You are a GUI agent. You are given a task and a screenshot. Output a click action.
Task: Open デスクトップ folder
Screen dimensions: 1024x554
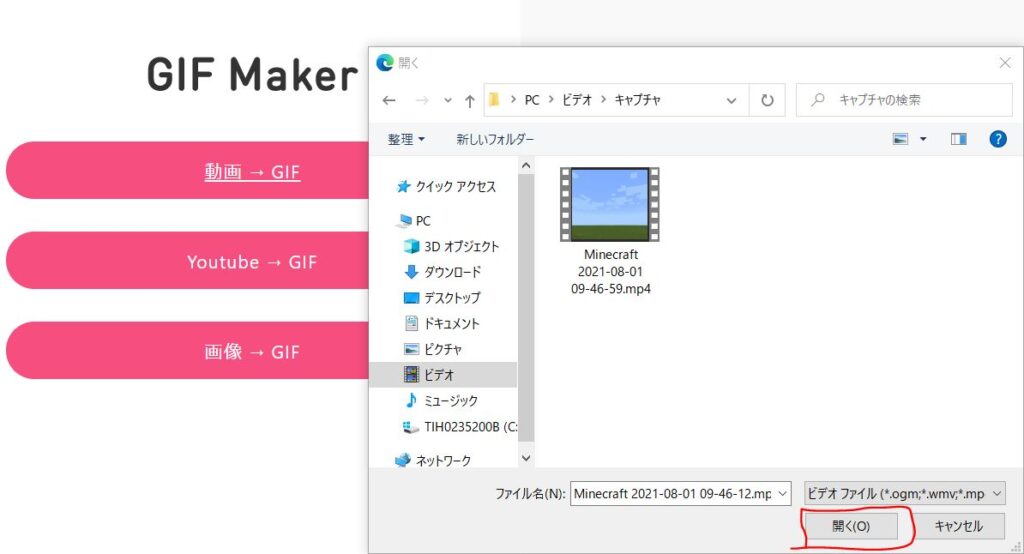click(452, 298)
